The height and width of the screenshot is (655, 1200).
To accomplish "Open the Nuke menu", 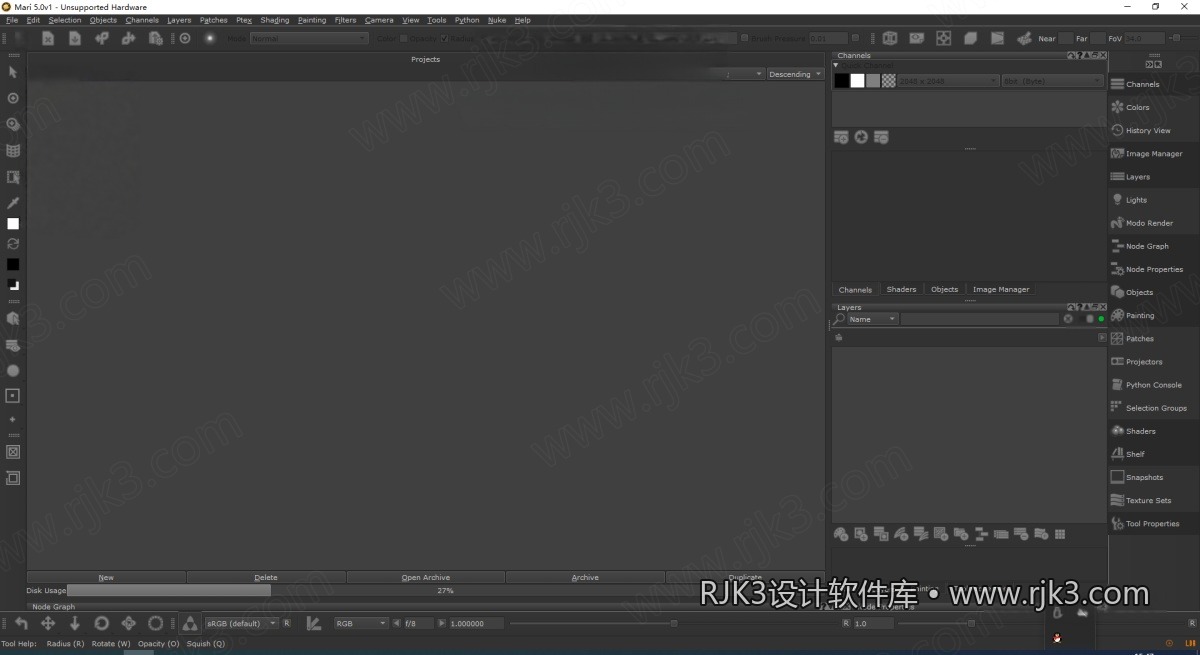I will coord(497,20).
